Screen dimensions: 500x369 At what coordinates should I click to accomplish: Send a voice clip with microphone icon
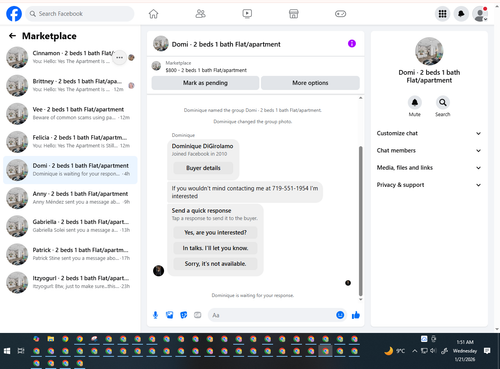(x=155, y=315)
